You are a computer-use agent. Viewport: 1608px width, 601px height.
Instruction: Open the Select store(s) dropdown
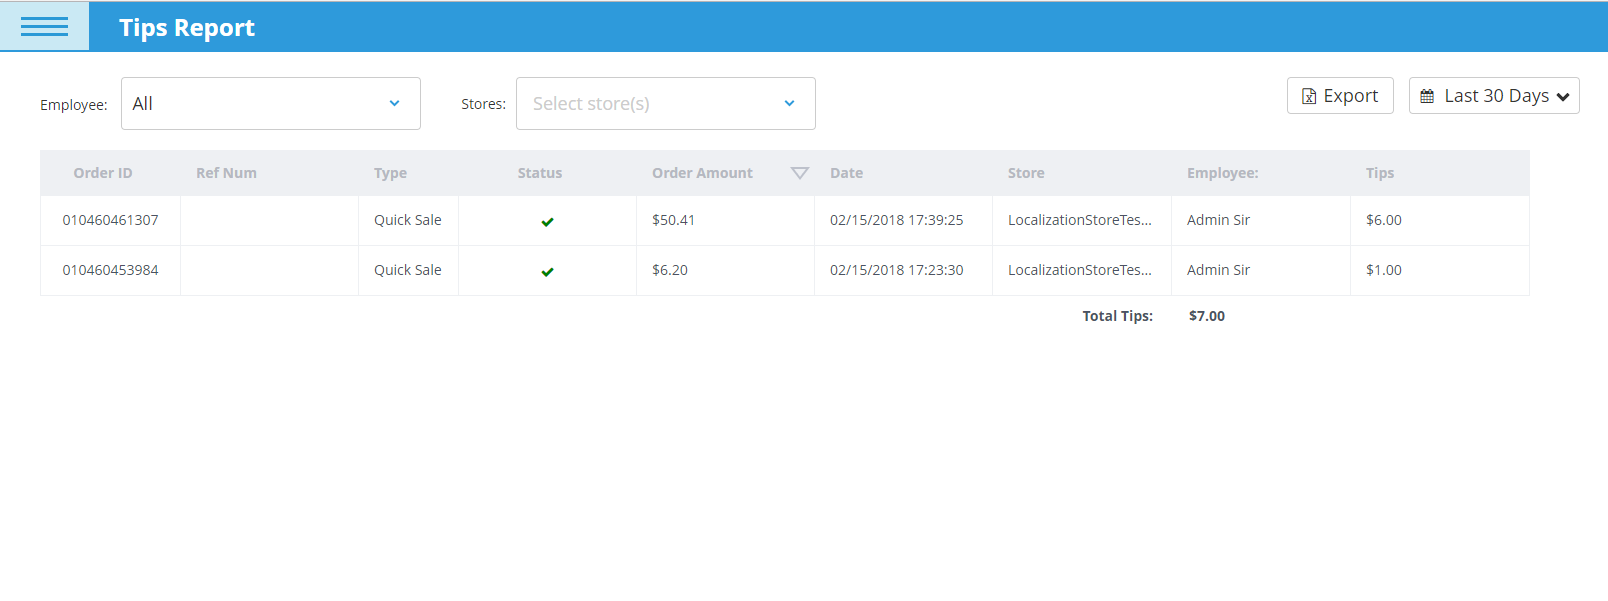click(665, 104)
